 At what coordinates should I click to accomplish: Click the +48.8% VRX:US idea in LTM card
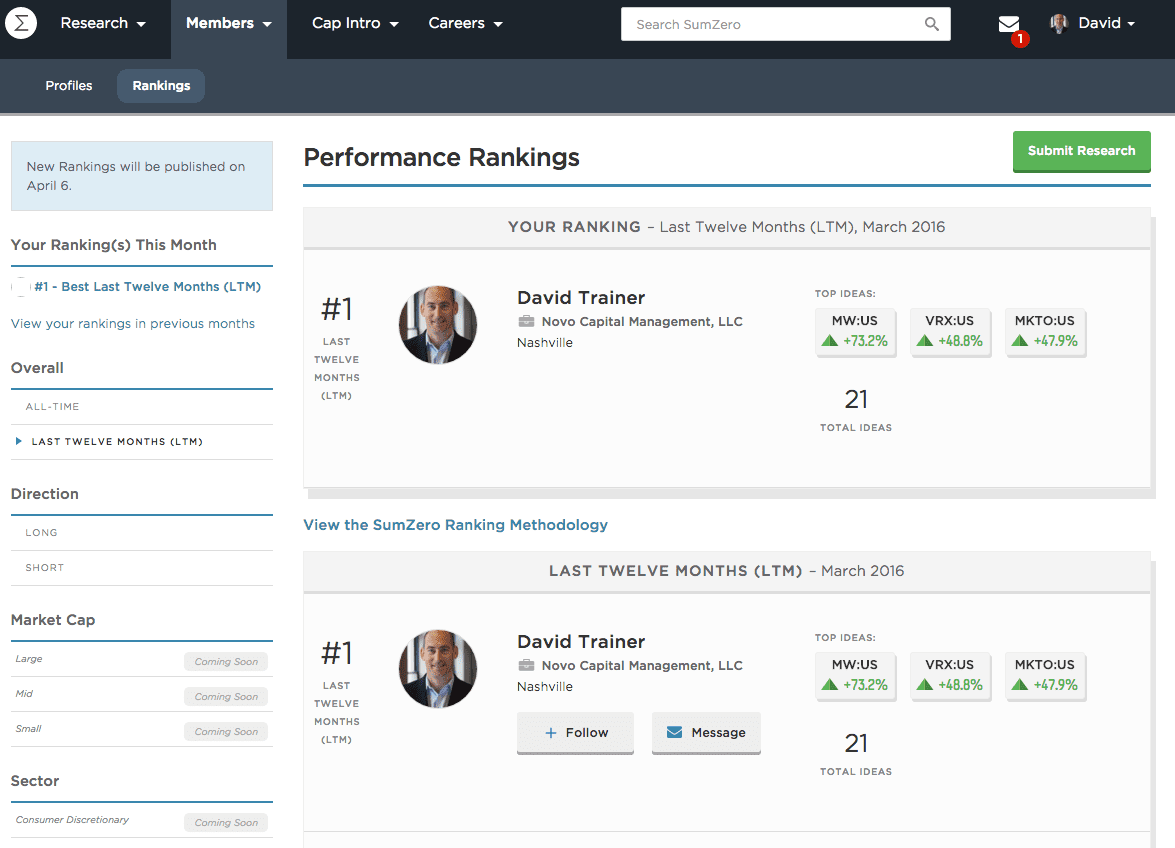[950, 676]
